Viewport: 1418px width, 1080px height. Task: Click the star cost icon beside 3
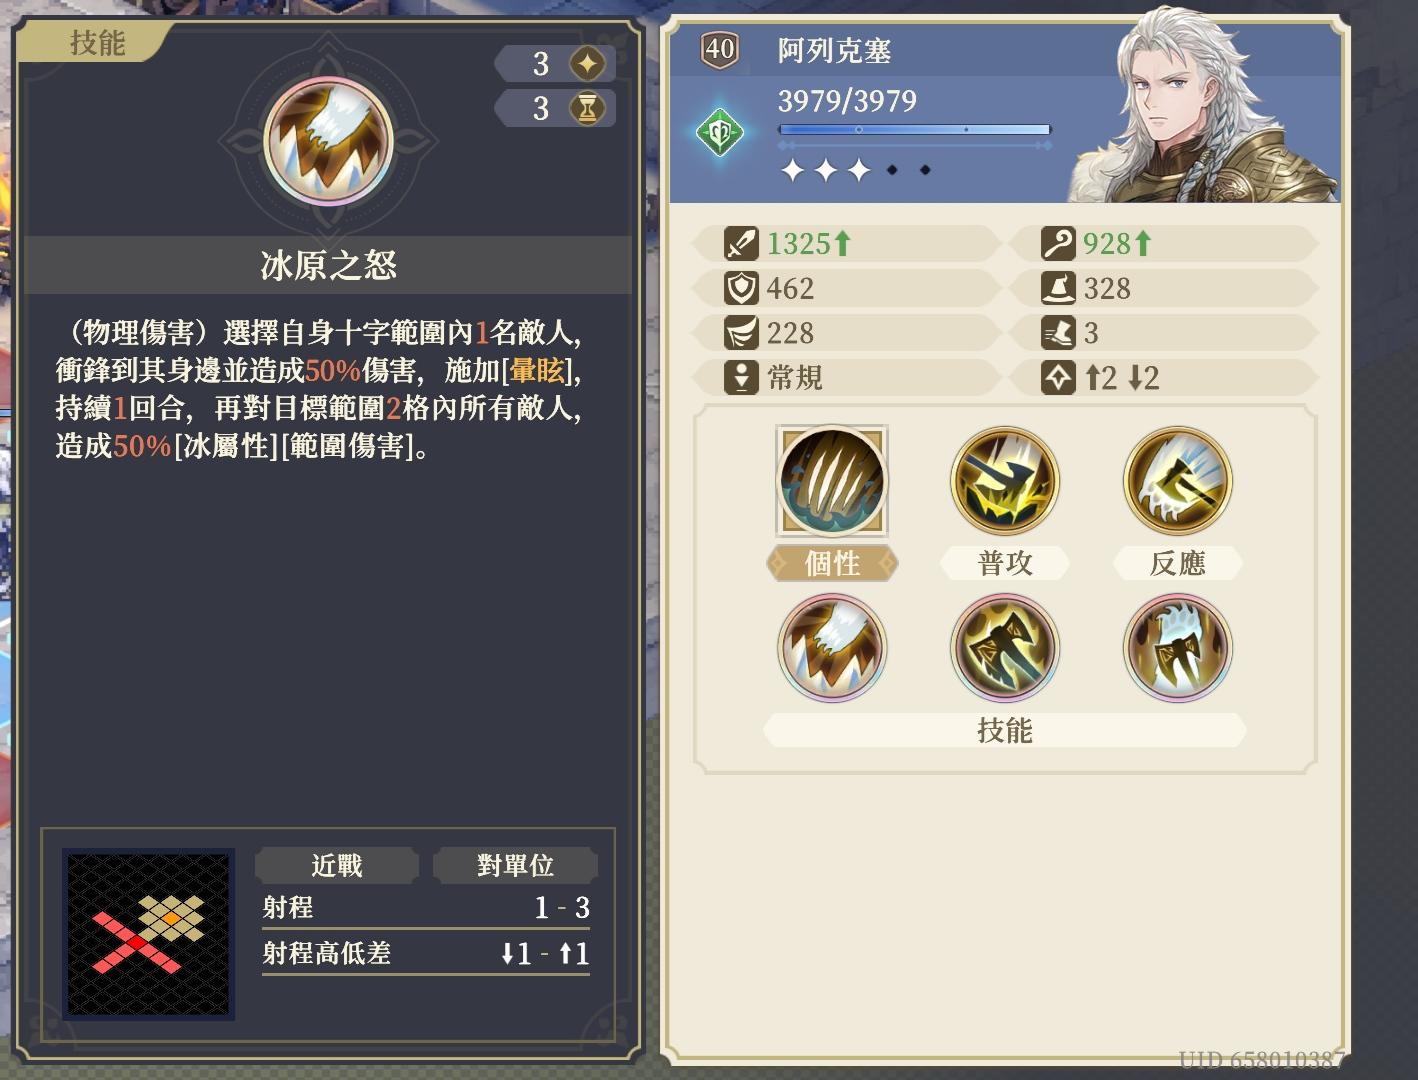(587, 64)
